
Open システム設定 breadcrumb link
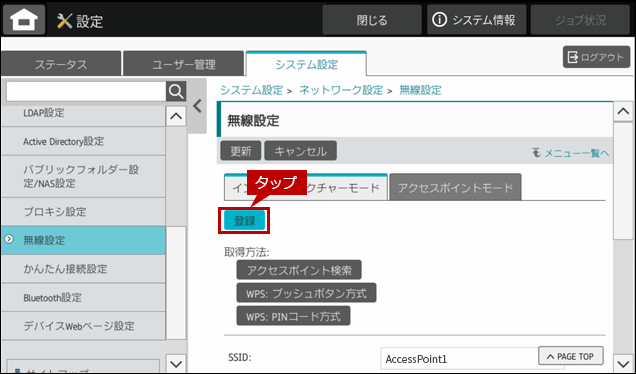click(251, 90)
